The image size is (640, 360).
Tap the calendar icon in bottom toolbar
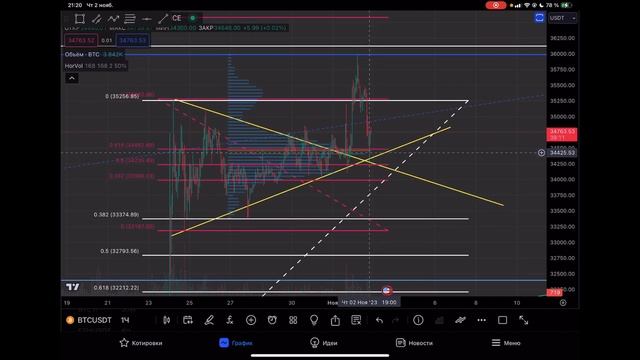(x=188, y=320)
